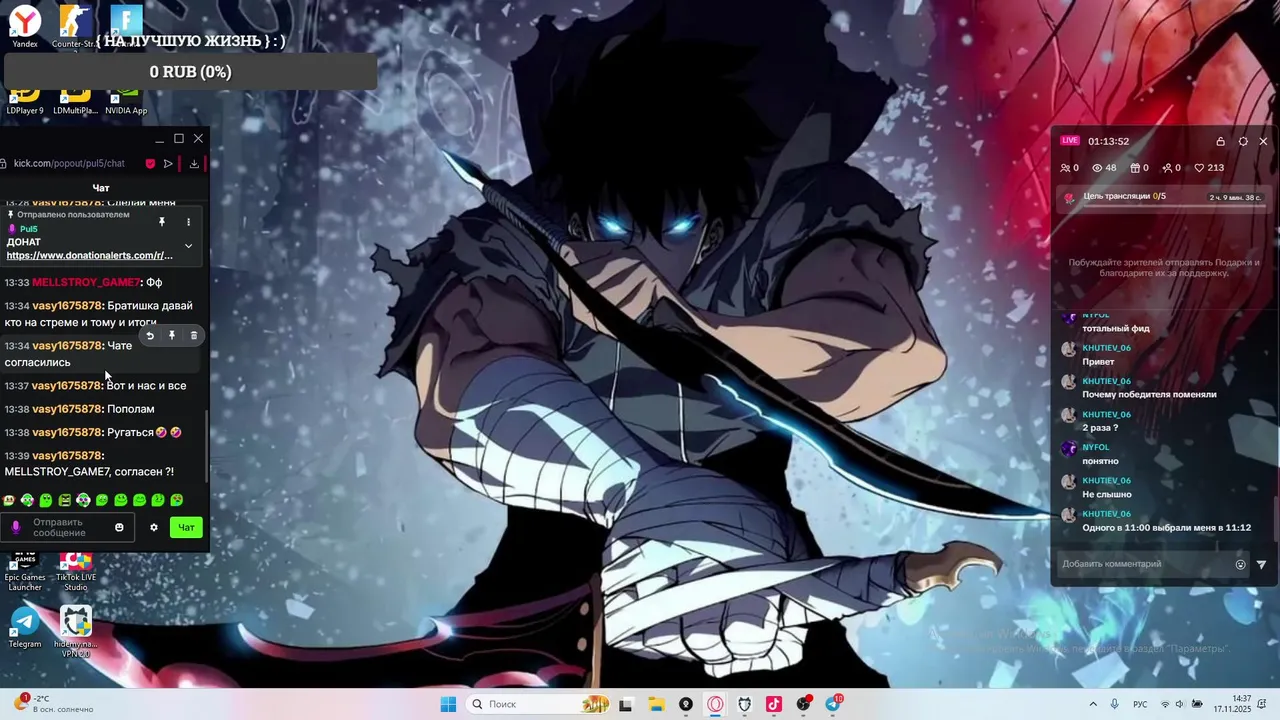Image resolution: width=1280 pixels, height=720 pixels.
Task: Click the red shield icon in Kick address bar
Action: [150, 164]
